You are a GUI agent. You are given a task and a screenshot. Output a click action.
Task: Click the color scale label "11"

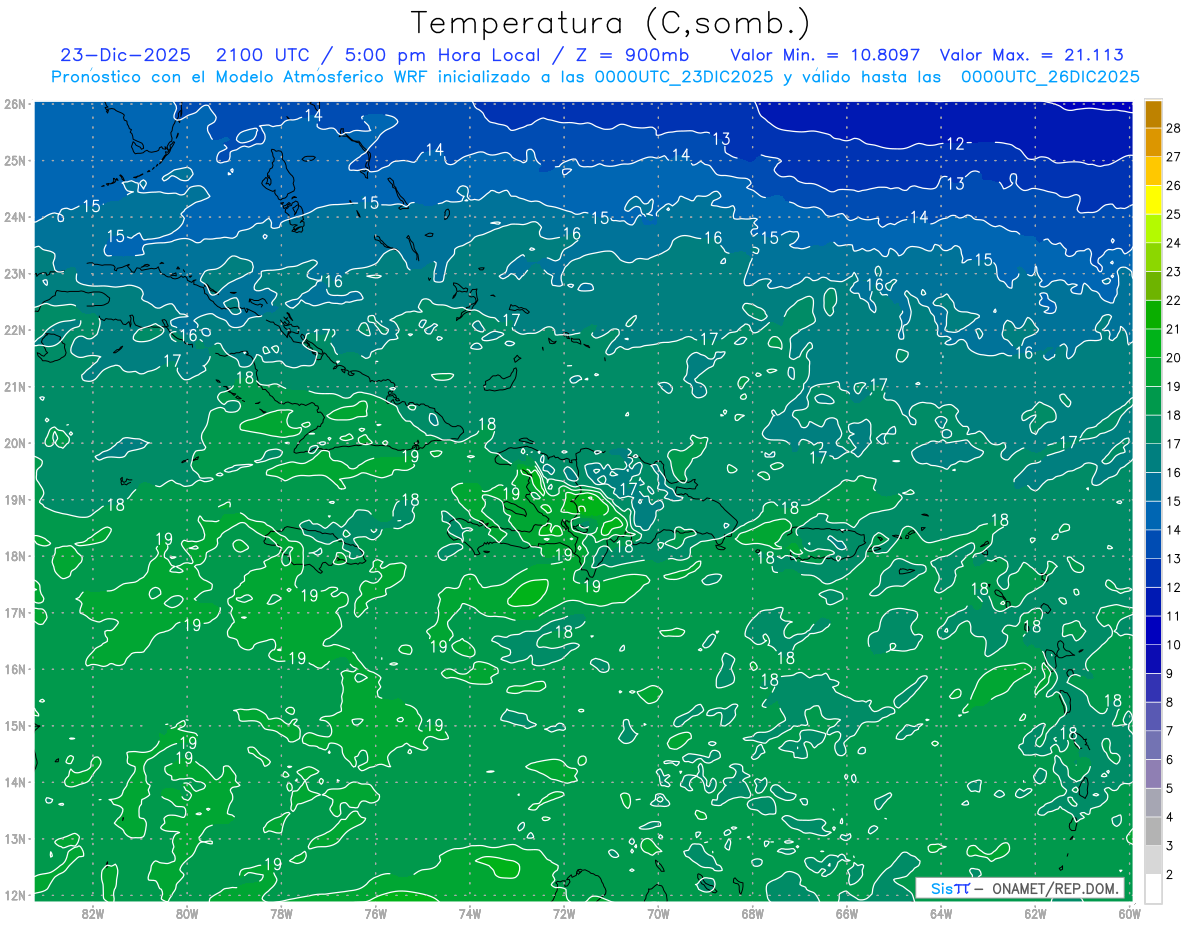point(1173,616)
